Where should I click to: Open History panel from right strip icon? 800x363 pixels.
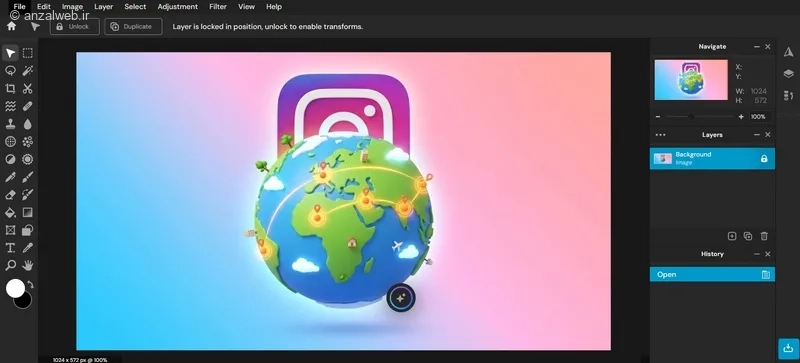(788, 95)
